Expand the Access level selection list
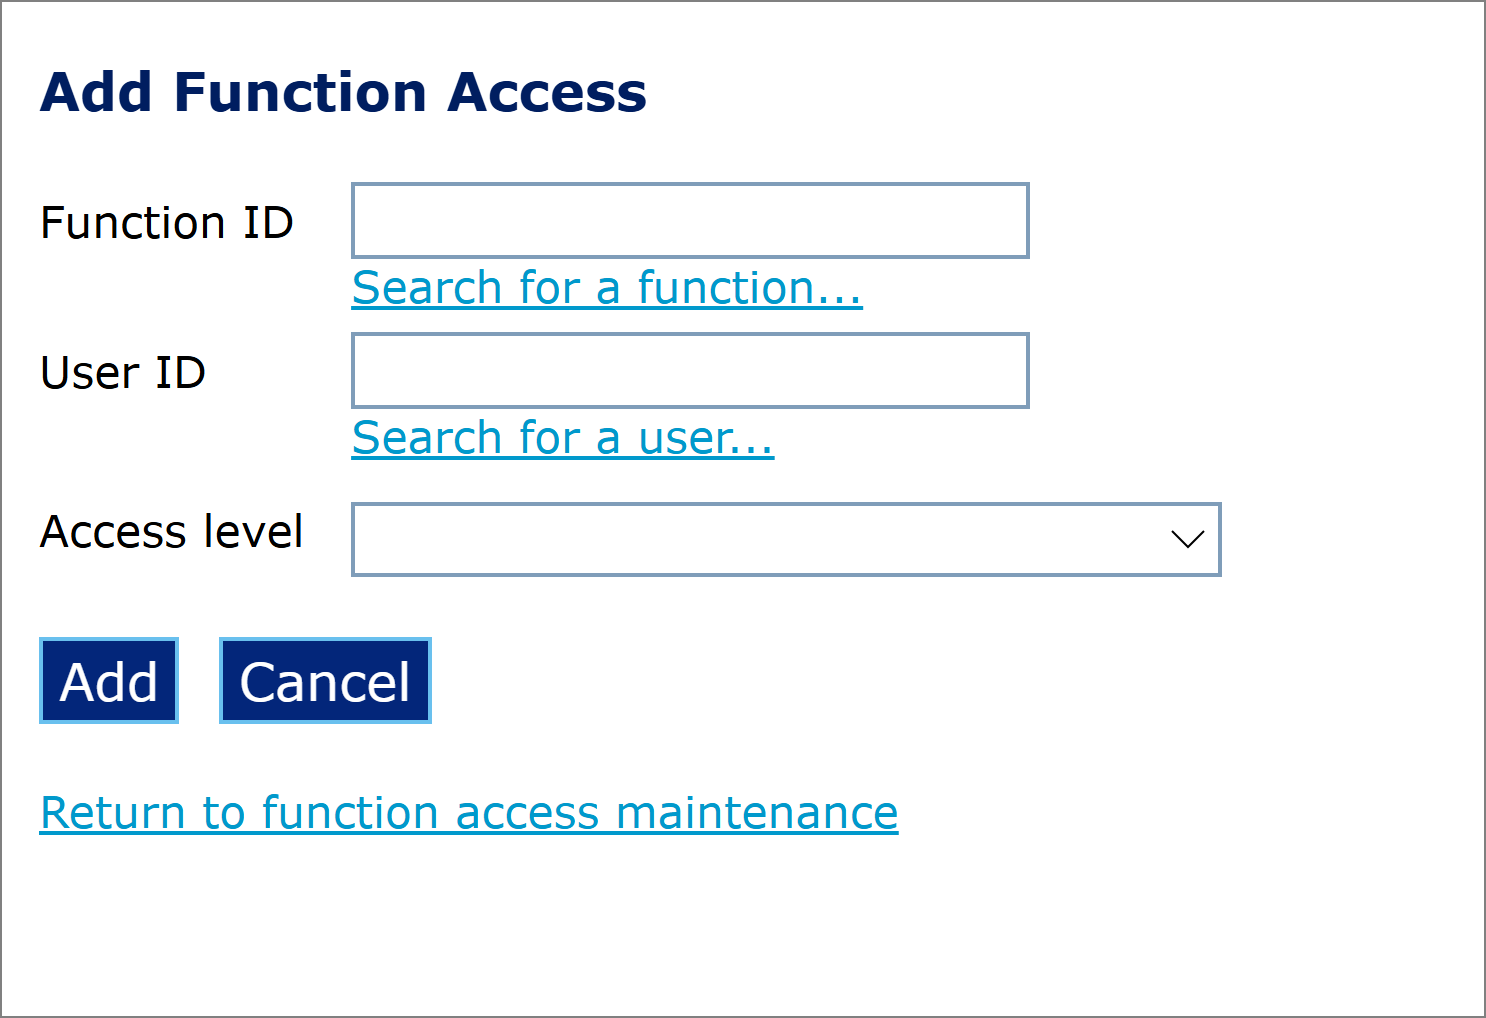The image size is (1486, 1018). [785, 540]
